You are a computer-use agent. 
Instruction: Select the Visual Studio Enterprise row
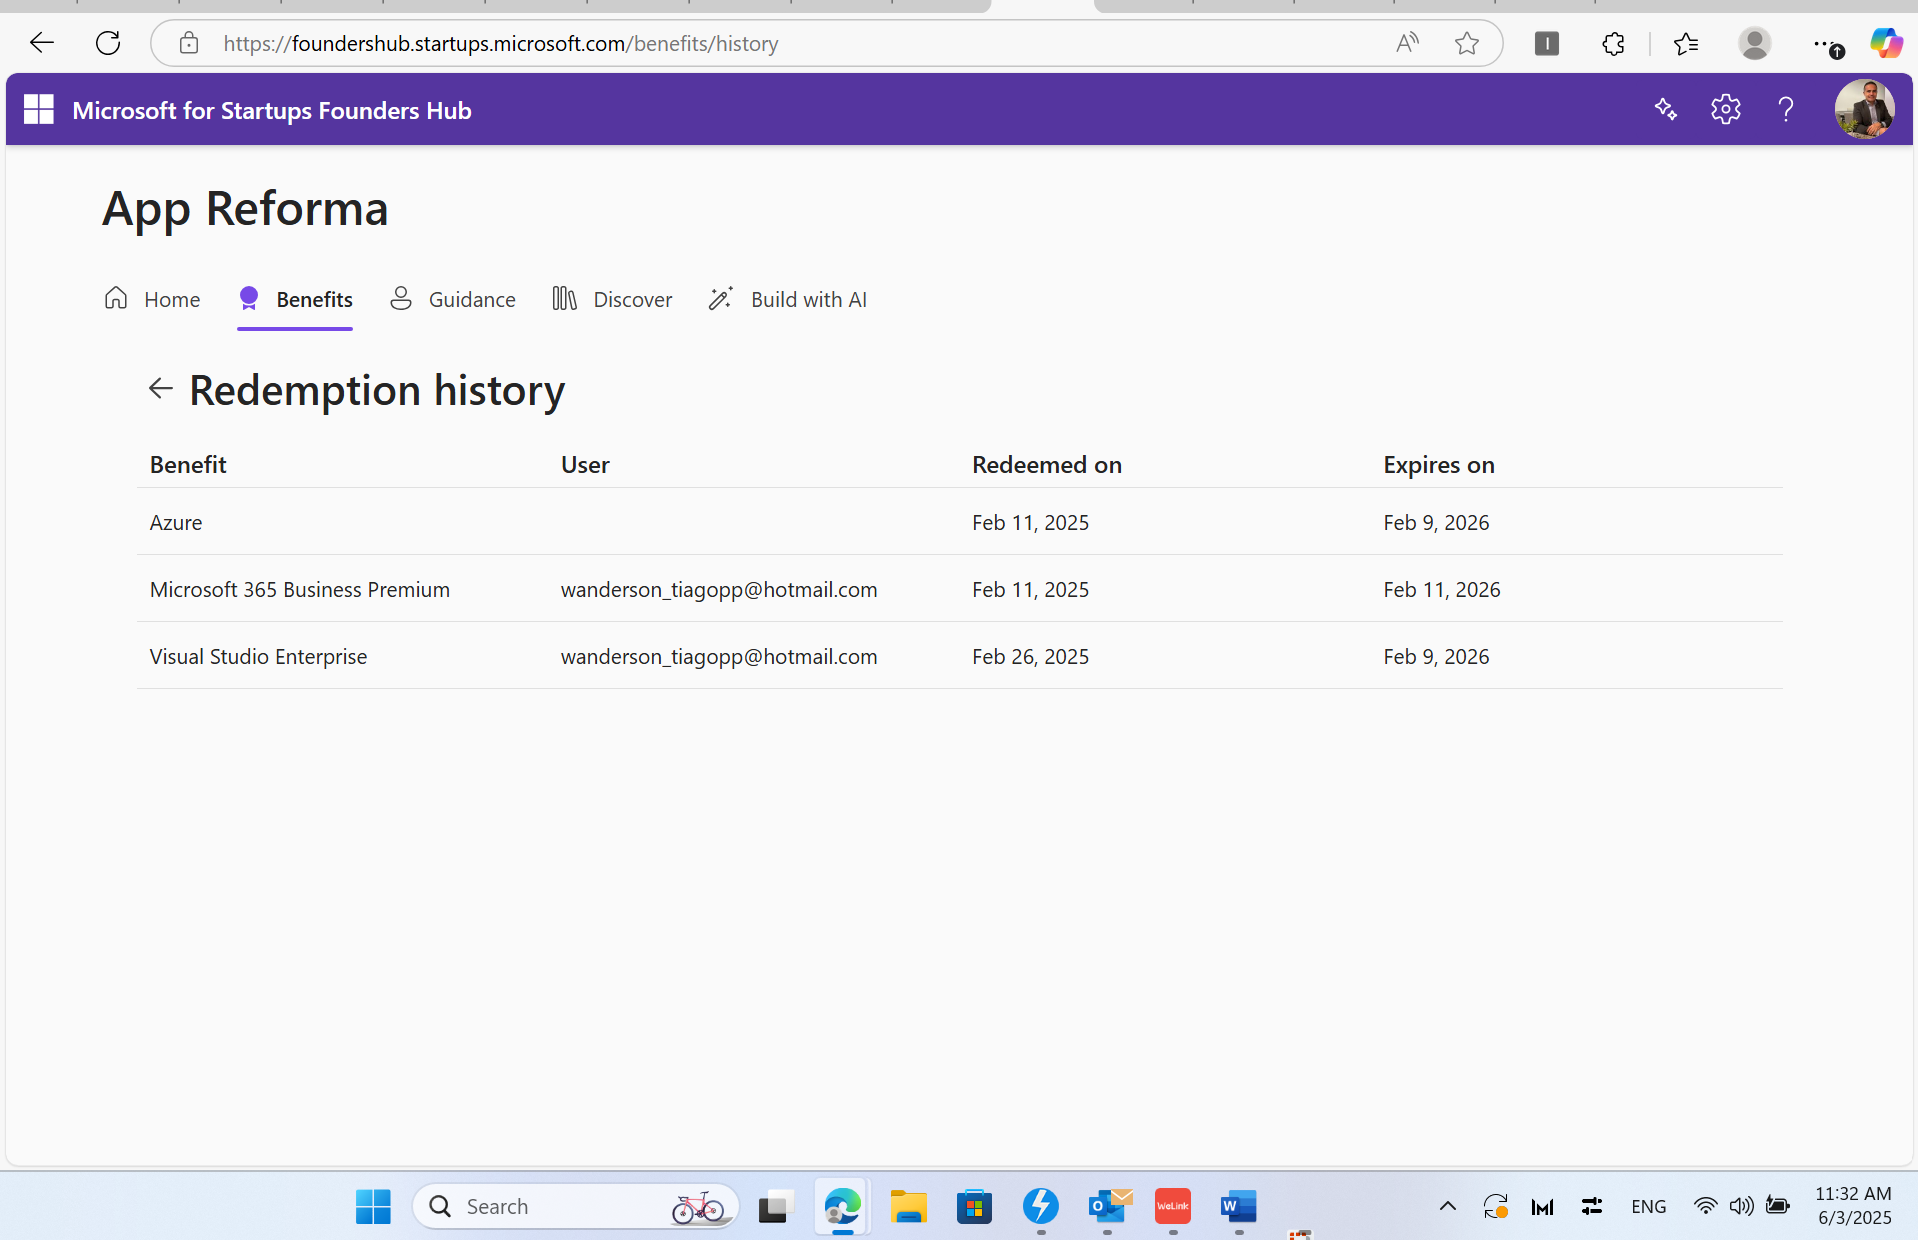click(x=960, y=656)
